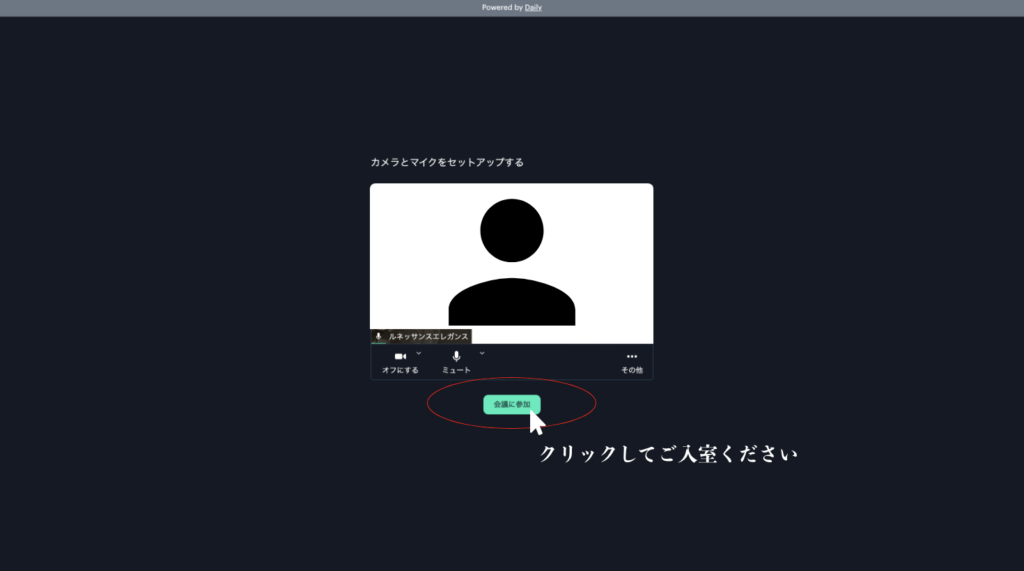Click the three-dots more options icon

click(x=632, y=356)
